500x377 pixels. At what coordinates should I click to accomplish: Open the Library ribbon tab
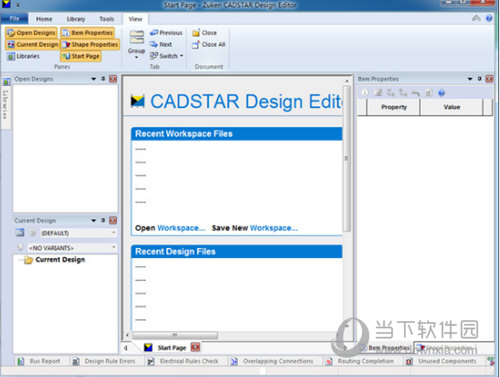coord(76,19)
